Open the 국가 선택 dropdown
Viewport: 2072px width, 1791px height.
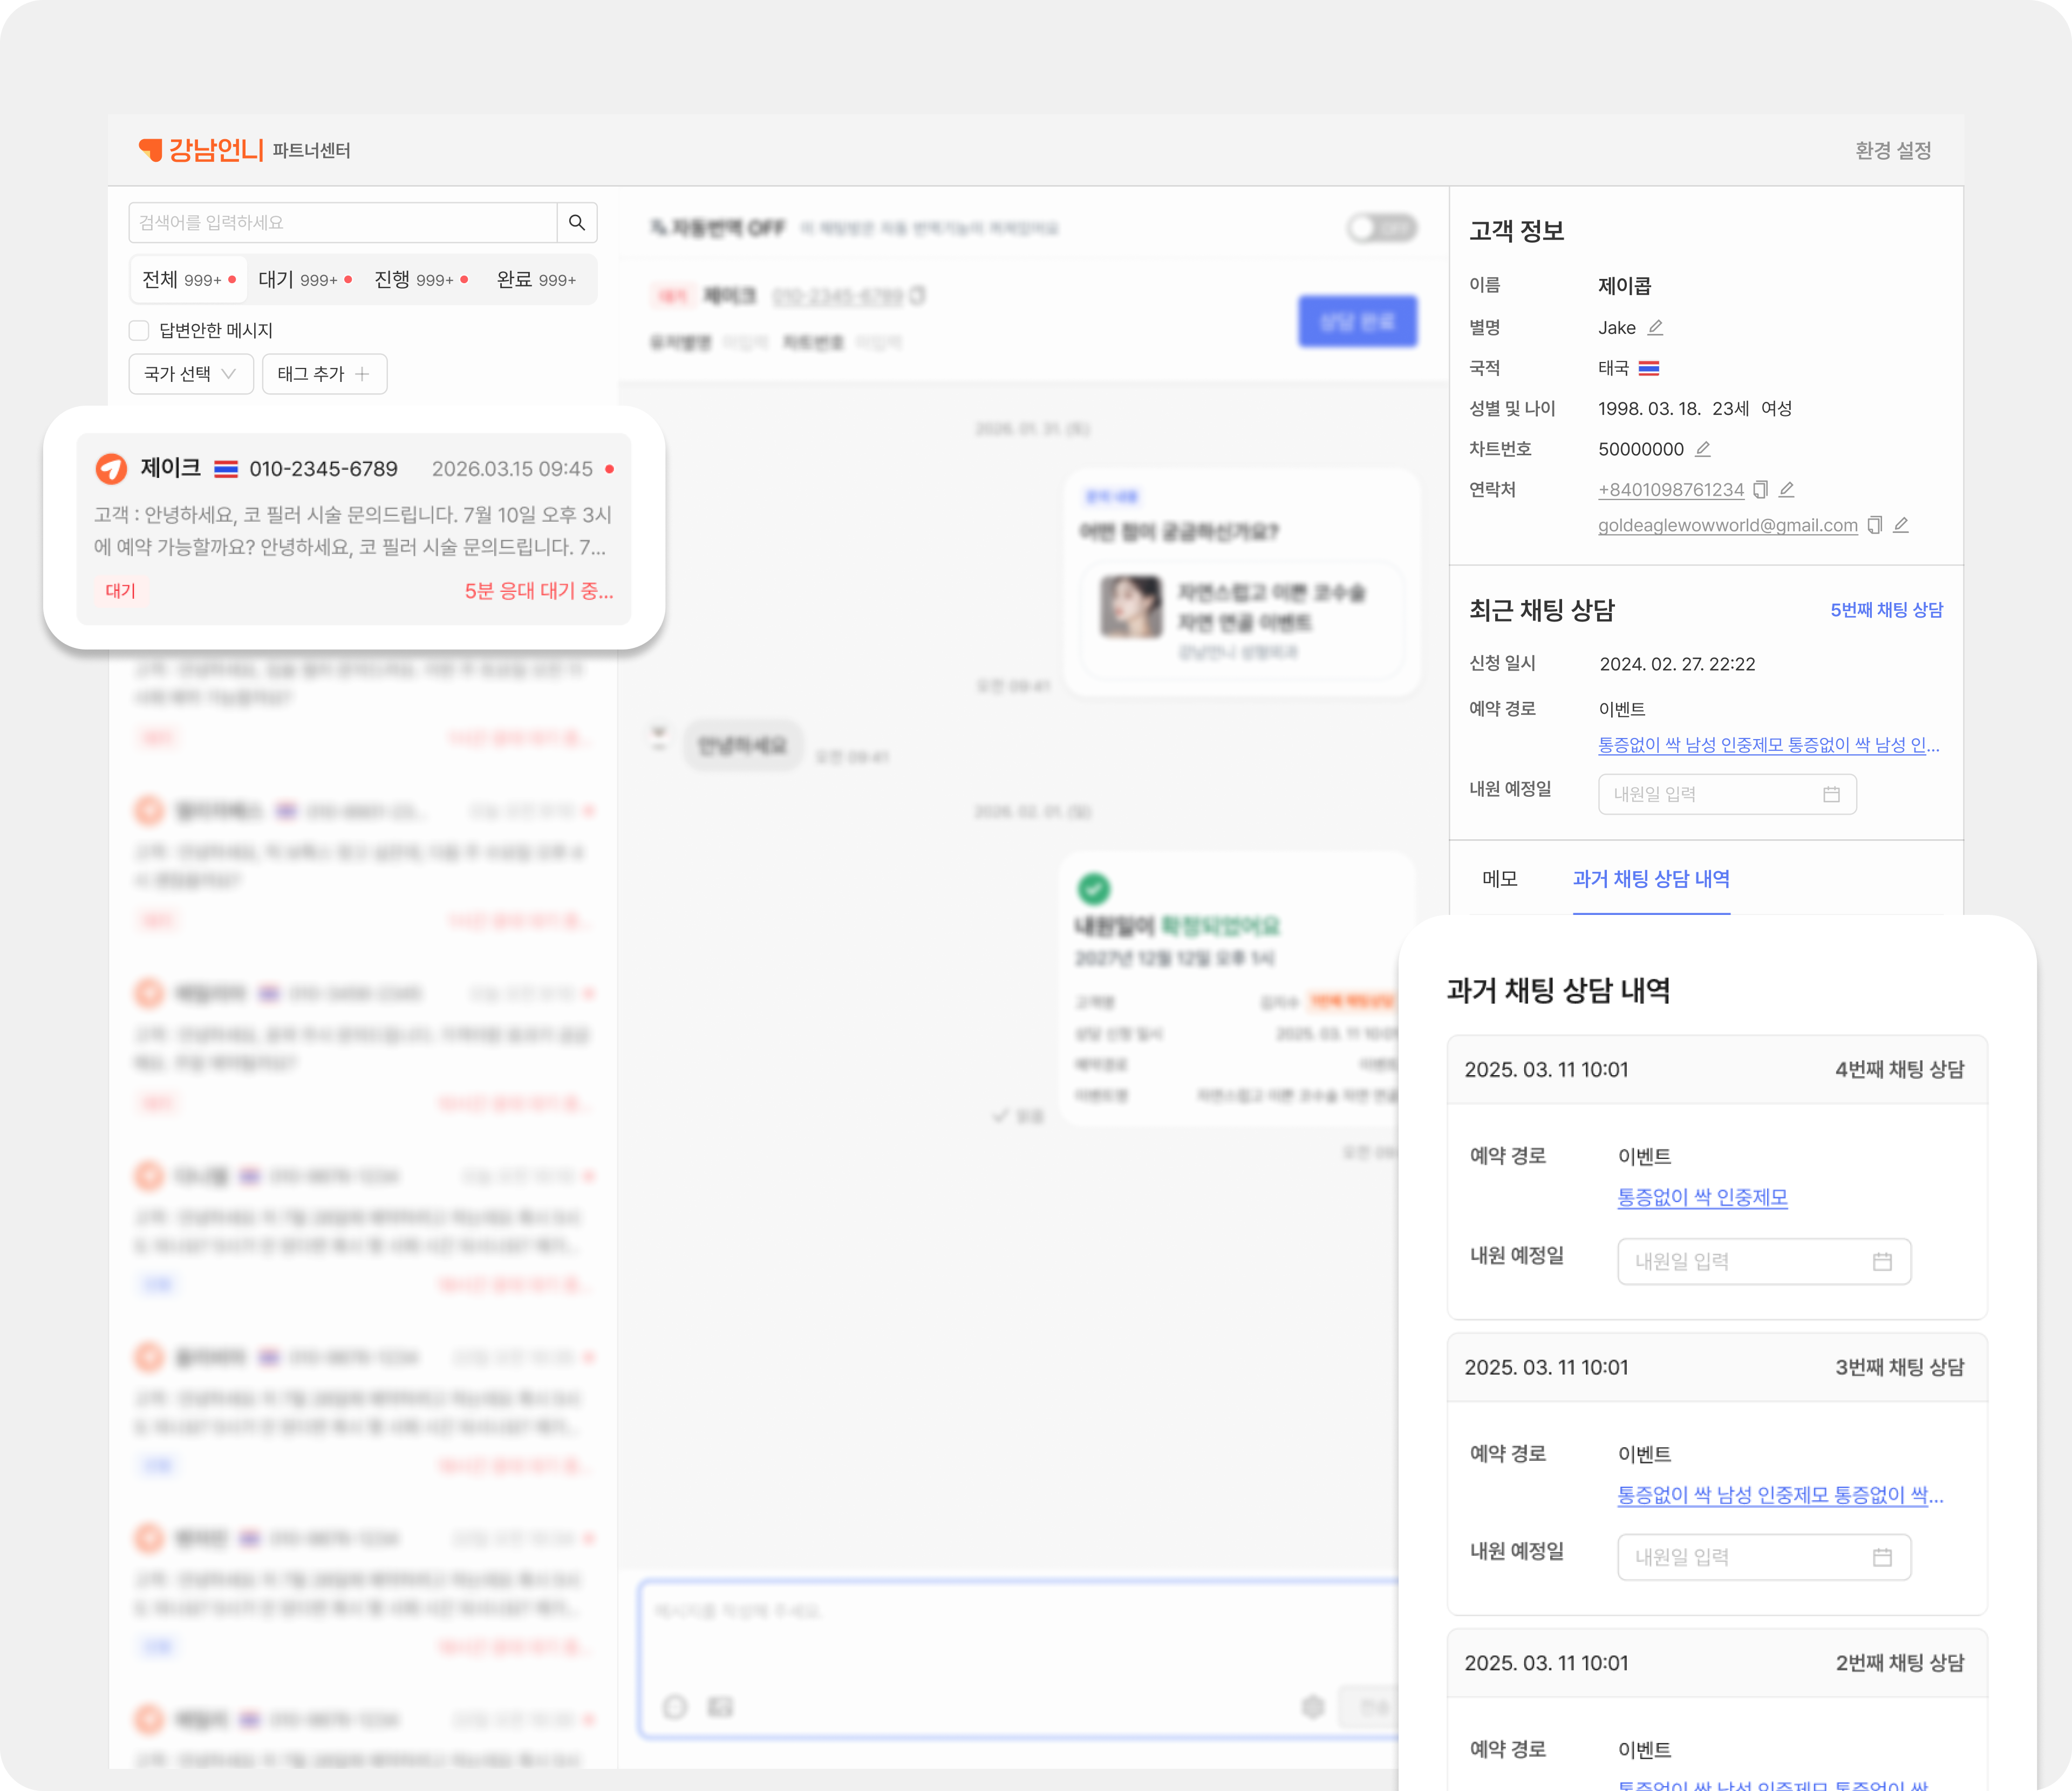[190, 374]
